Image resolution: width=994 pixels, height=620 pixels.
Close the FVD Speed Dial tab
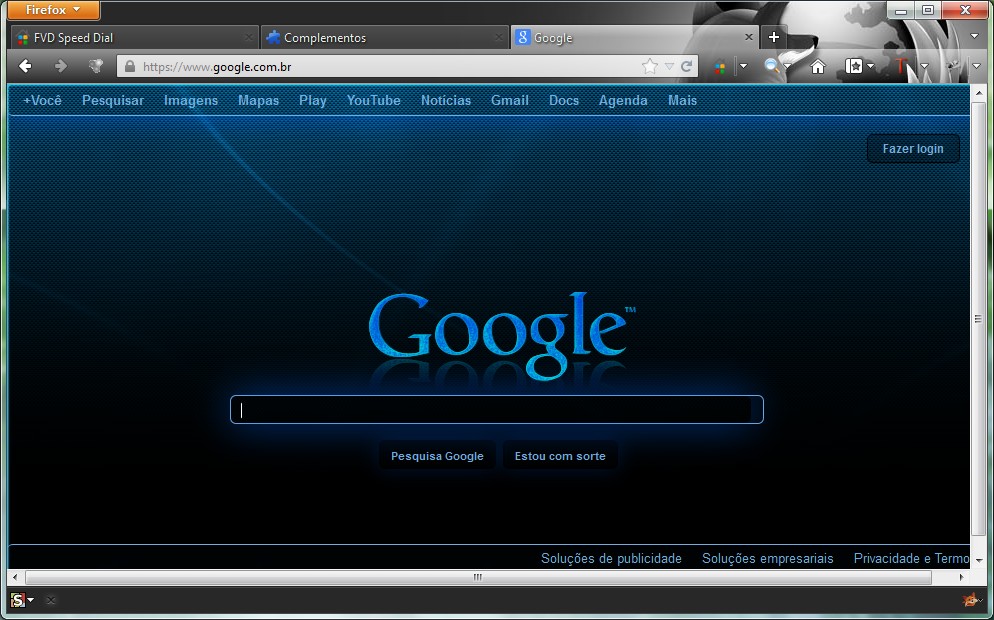(249, 37)
